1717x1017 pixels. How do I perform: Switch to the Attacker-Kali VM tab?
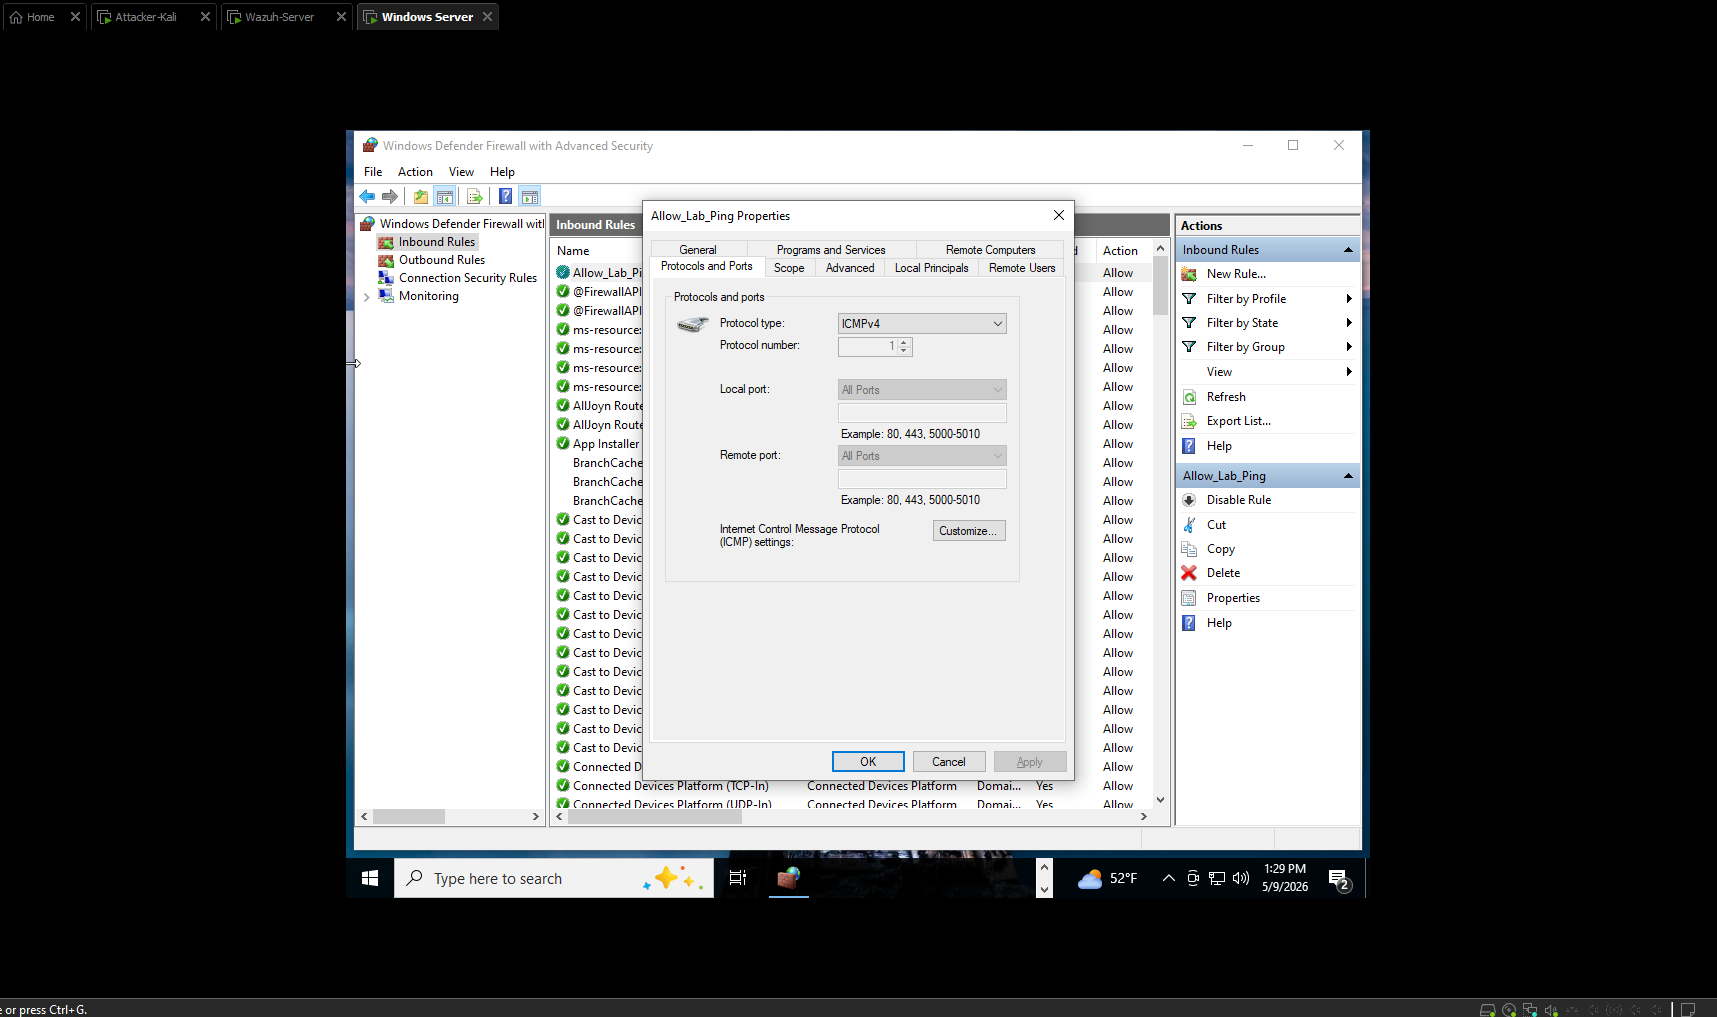(x=146, y=17)
